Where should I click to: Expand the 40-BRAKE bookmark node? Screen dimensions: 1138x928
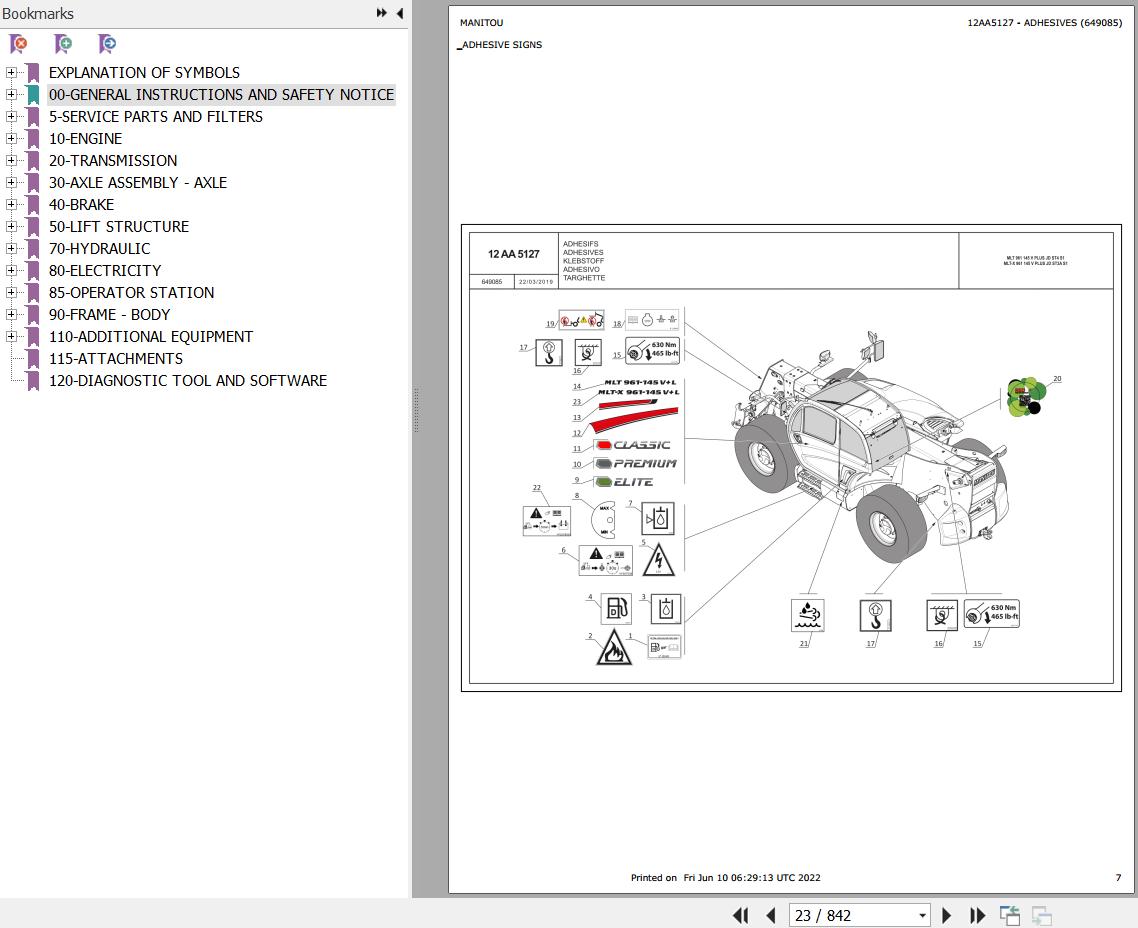[x=11, y=205]
